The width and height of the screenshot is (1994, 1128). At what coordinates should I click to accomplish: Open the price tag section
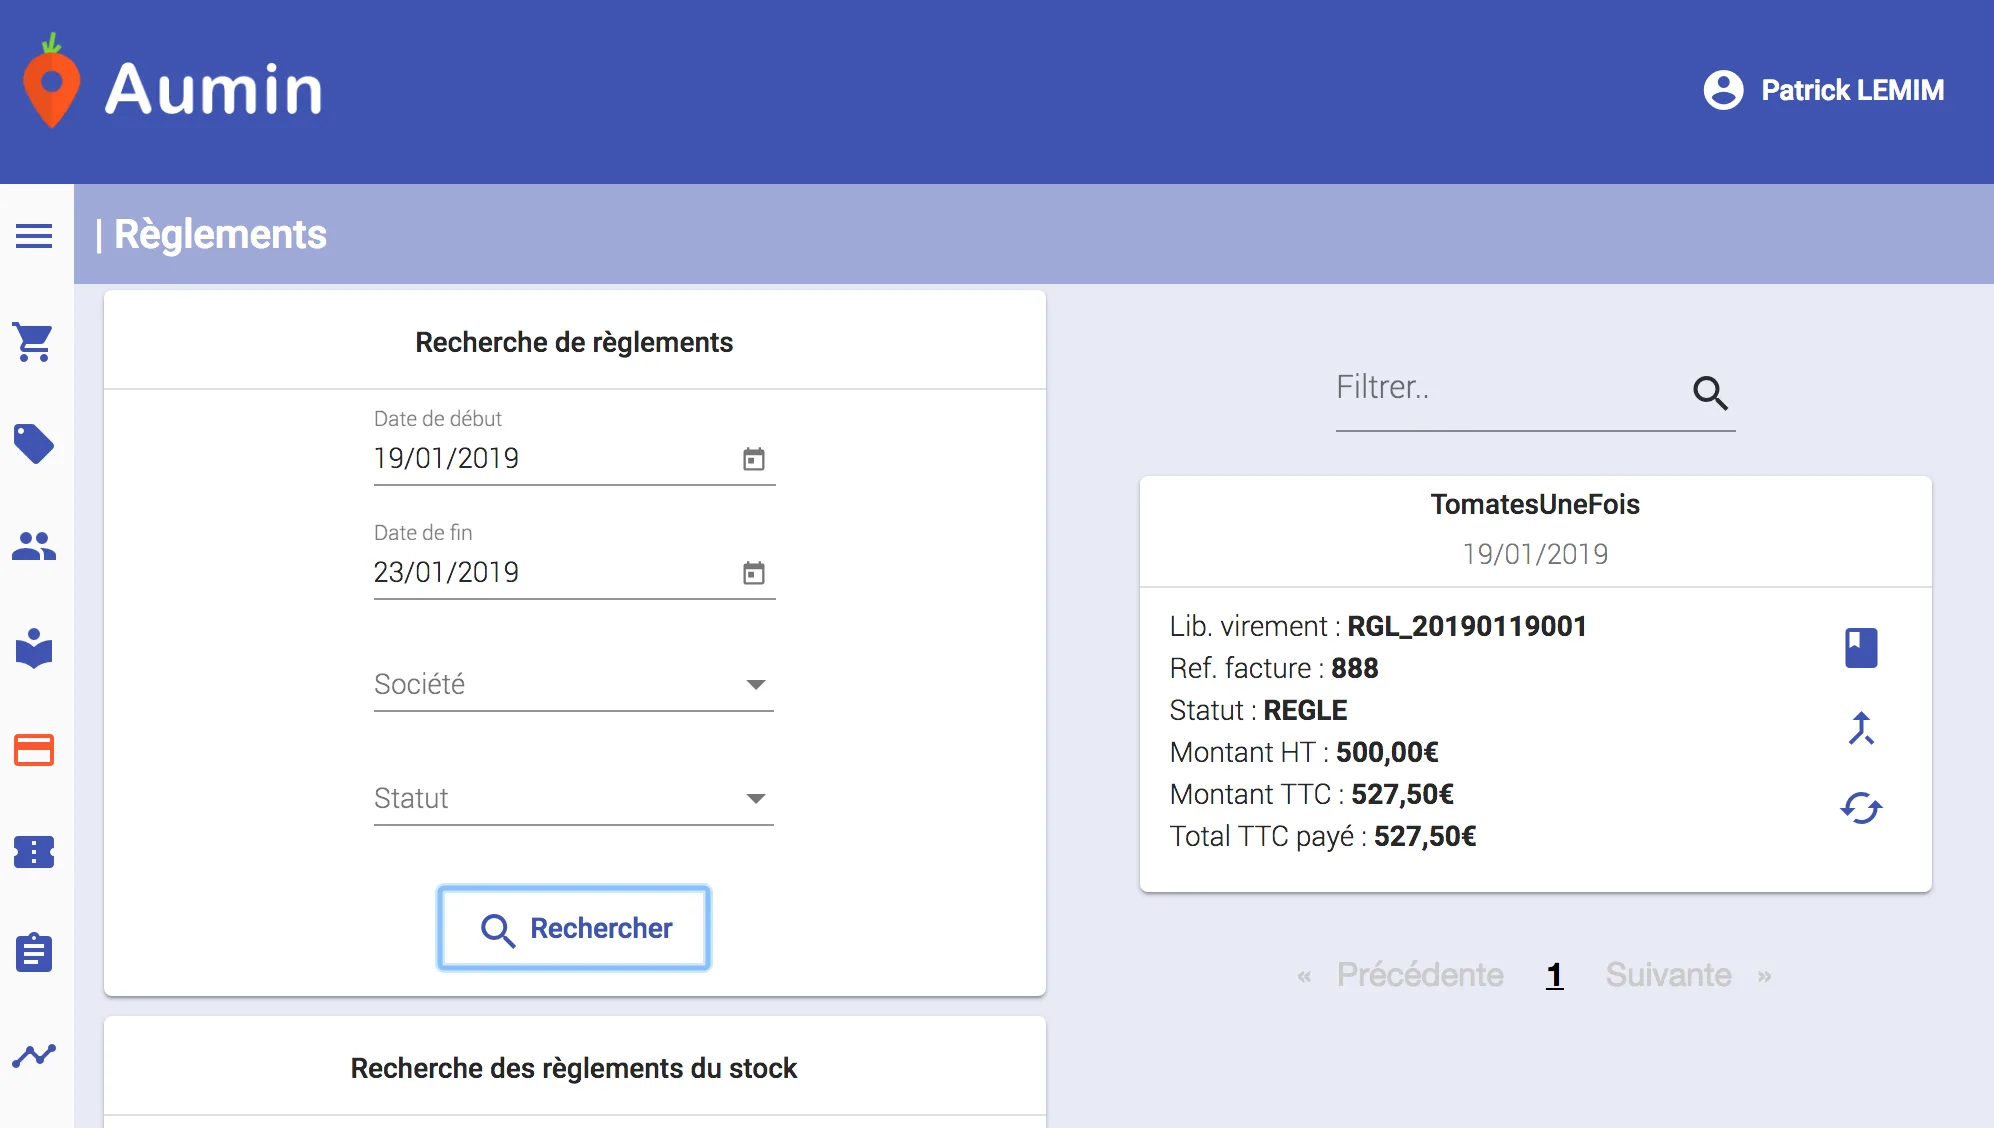[34, 444]
